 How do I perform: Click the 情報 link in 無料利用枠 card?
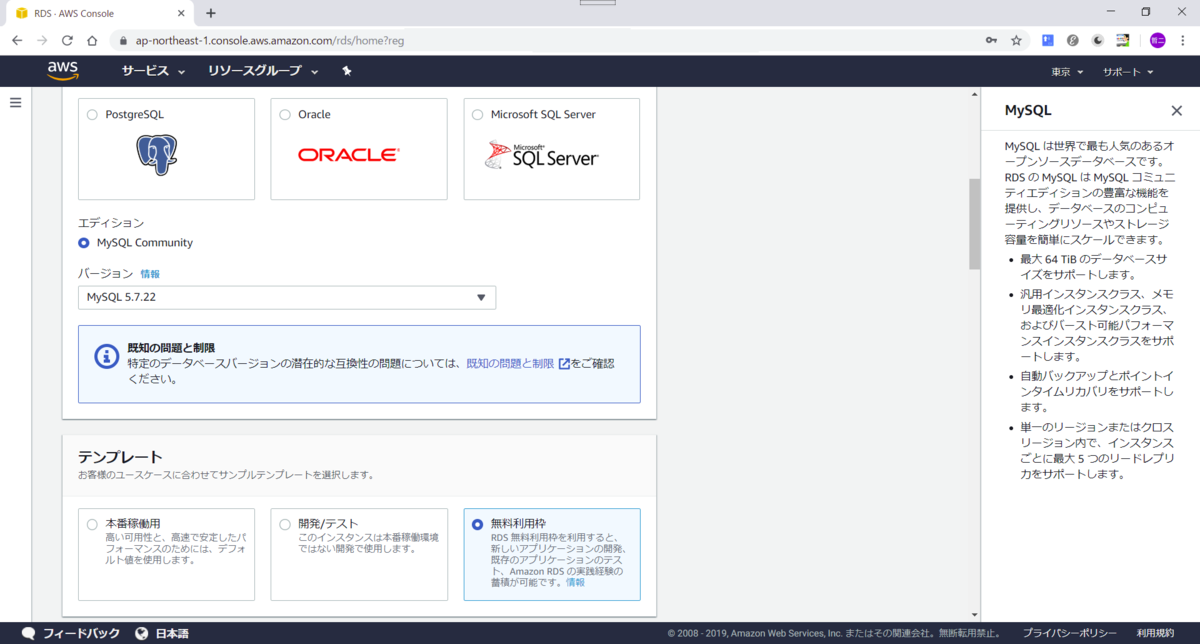[x=576, y=582]
